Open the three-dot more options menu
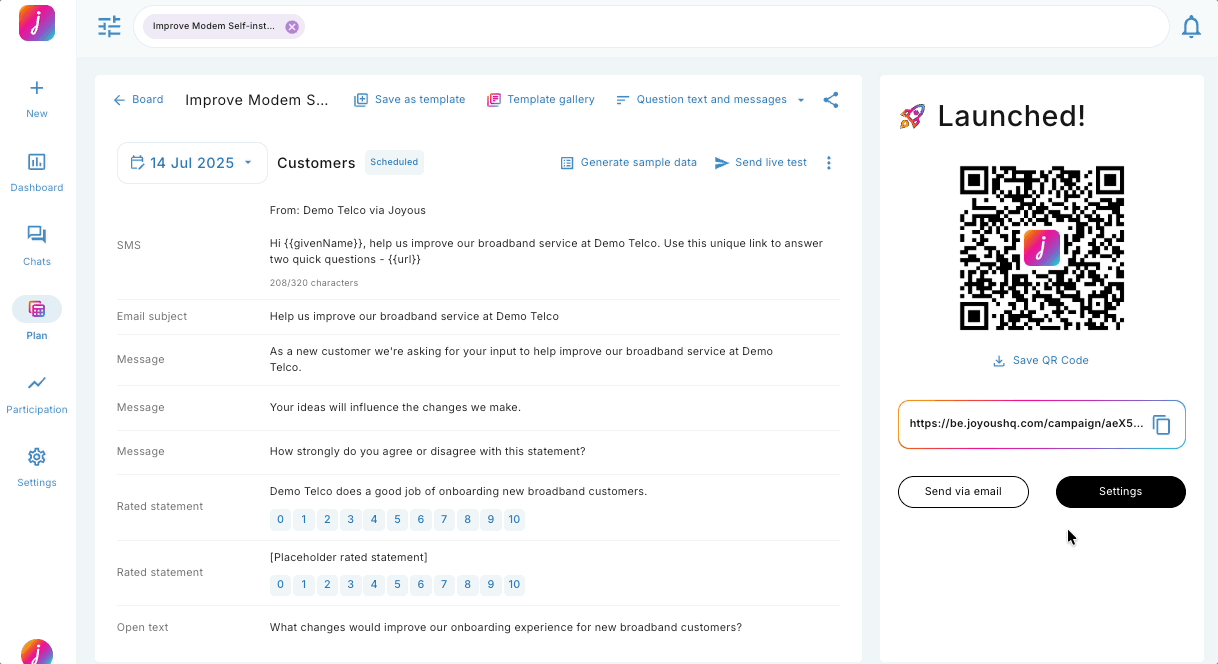This screenshot has height=664, width=1218. [828, 163]
